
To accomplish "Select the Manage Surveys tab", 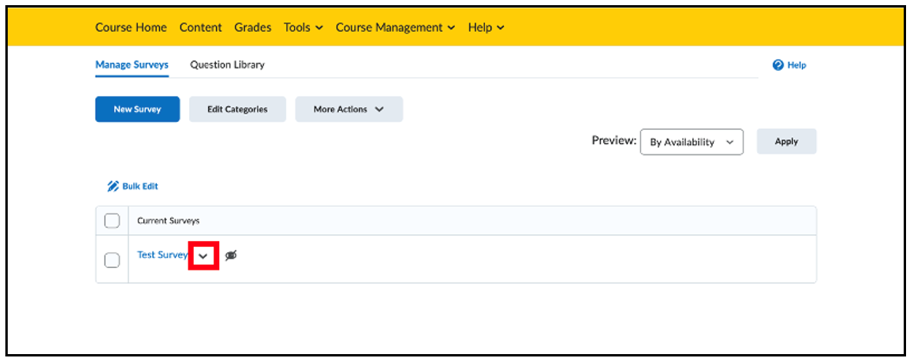I will pos(132,65).
